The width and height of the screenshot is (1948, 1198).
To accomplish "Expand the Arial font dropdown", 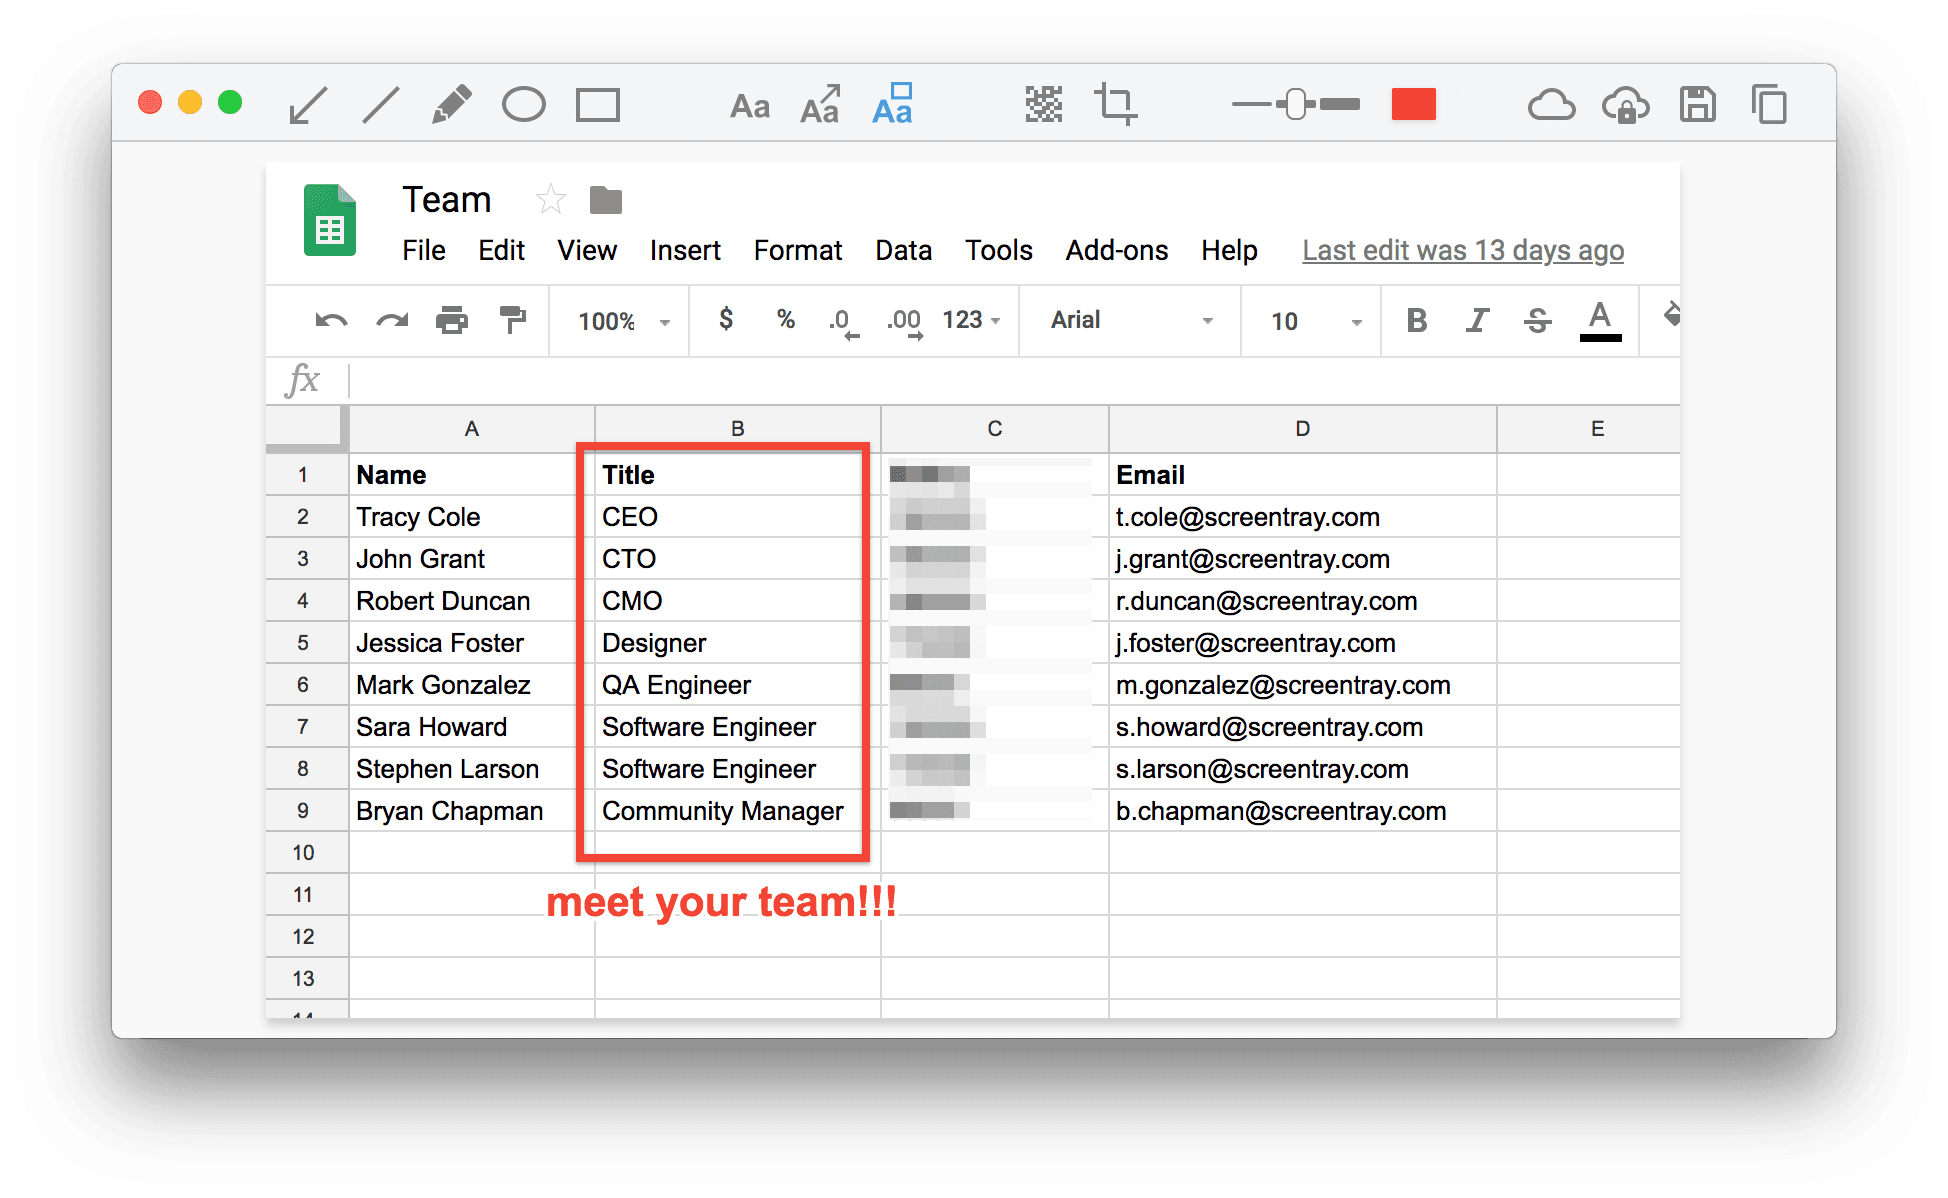I will pyautogui.click(x=1130, y=321).
